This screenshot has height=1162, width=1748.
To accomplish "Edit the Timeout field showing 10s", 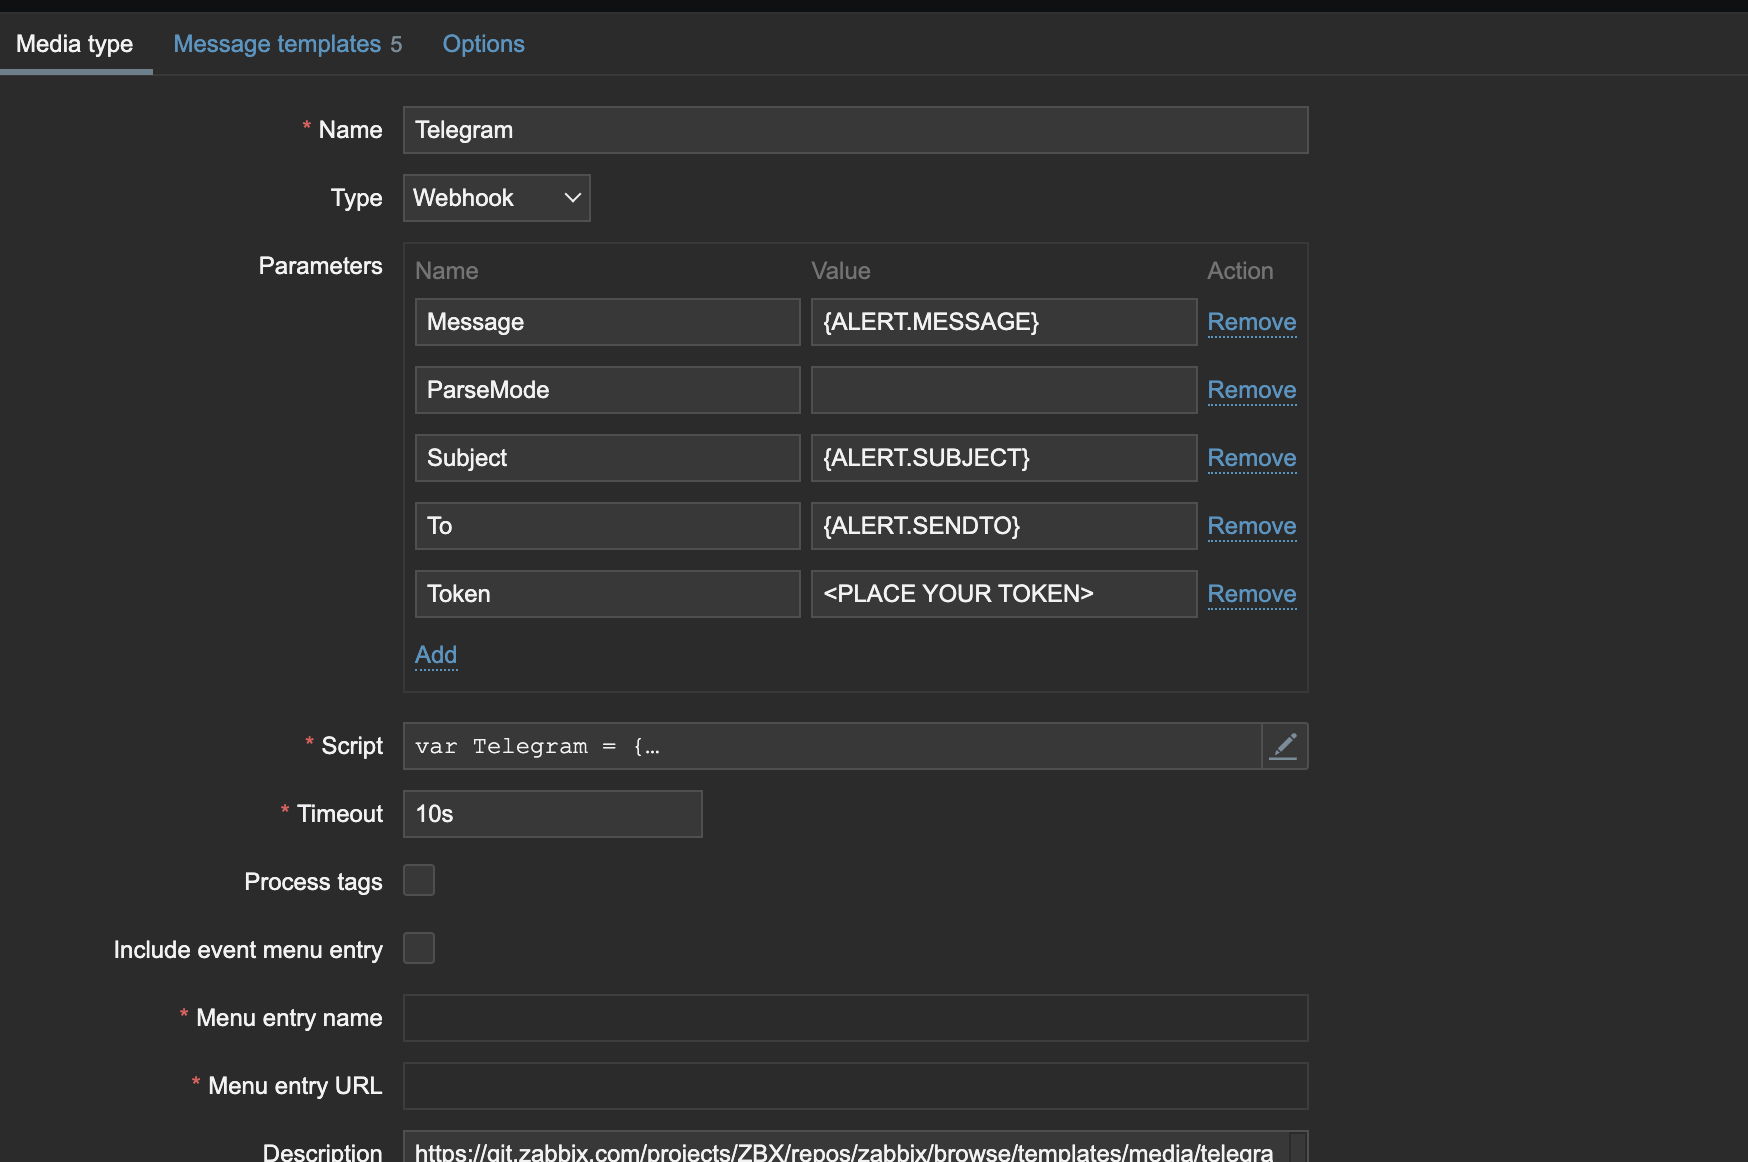I will click(x=553, y=814).
